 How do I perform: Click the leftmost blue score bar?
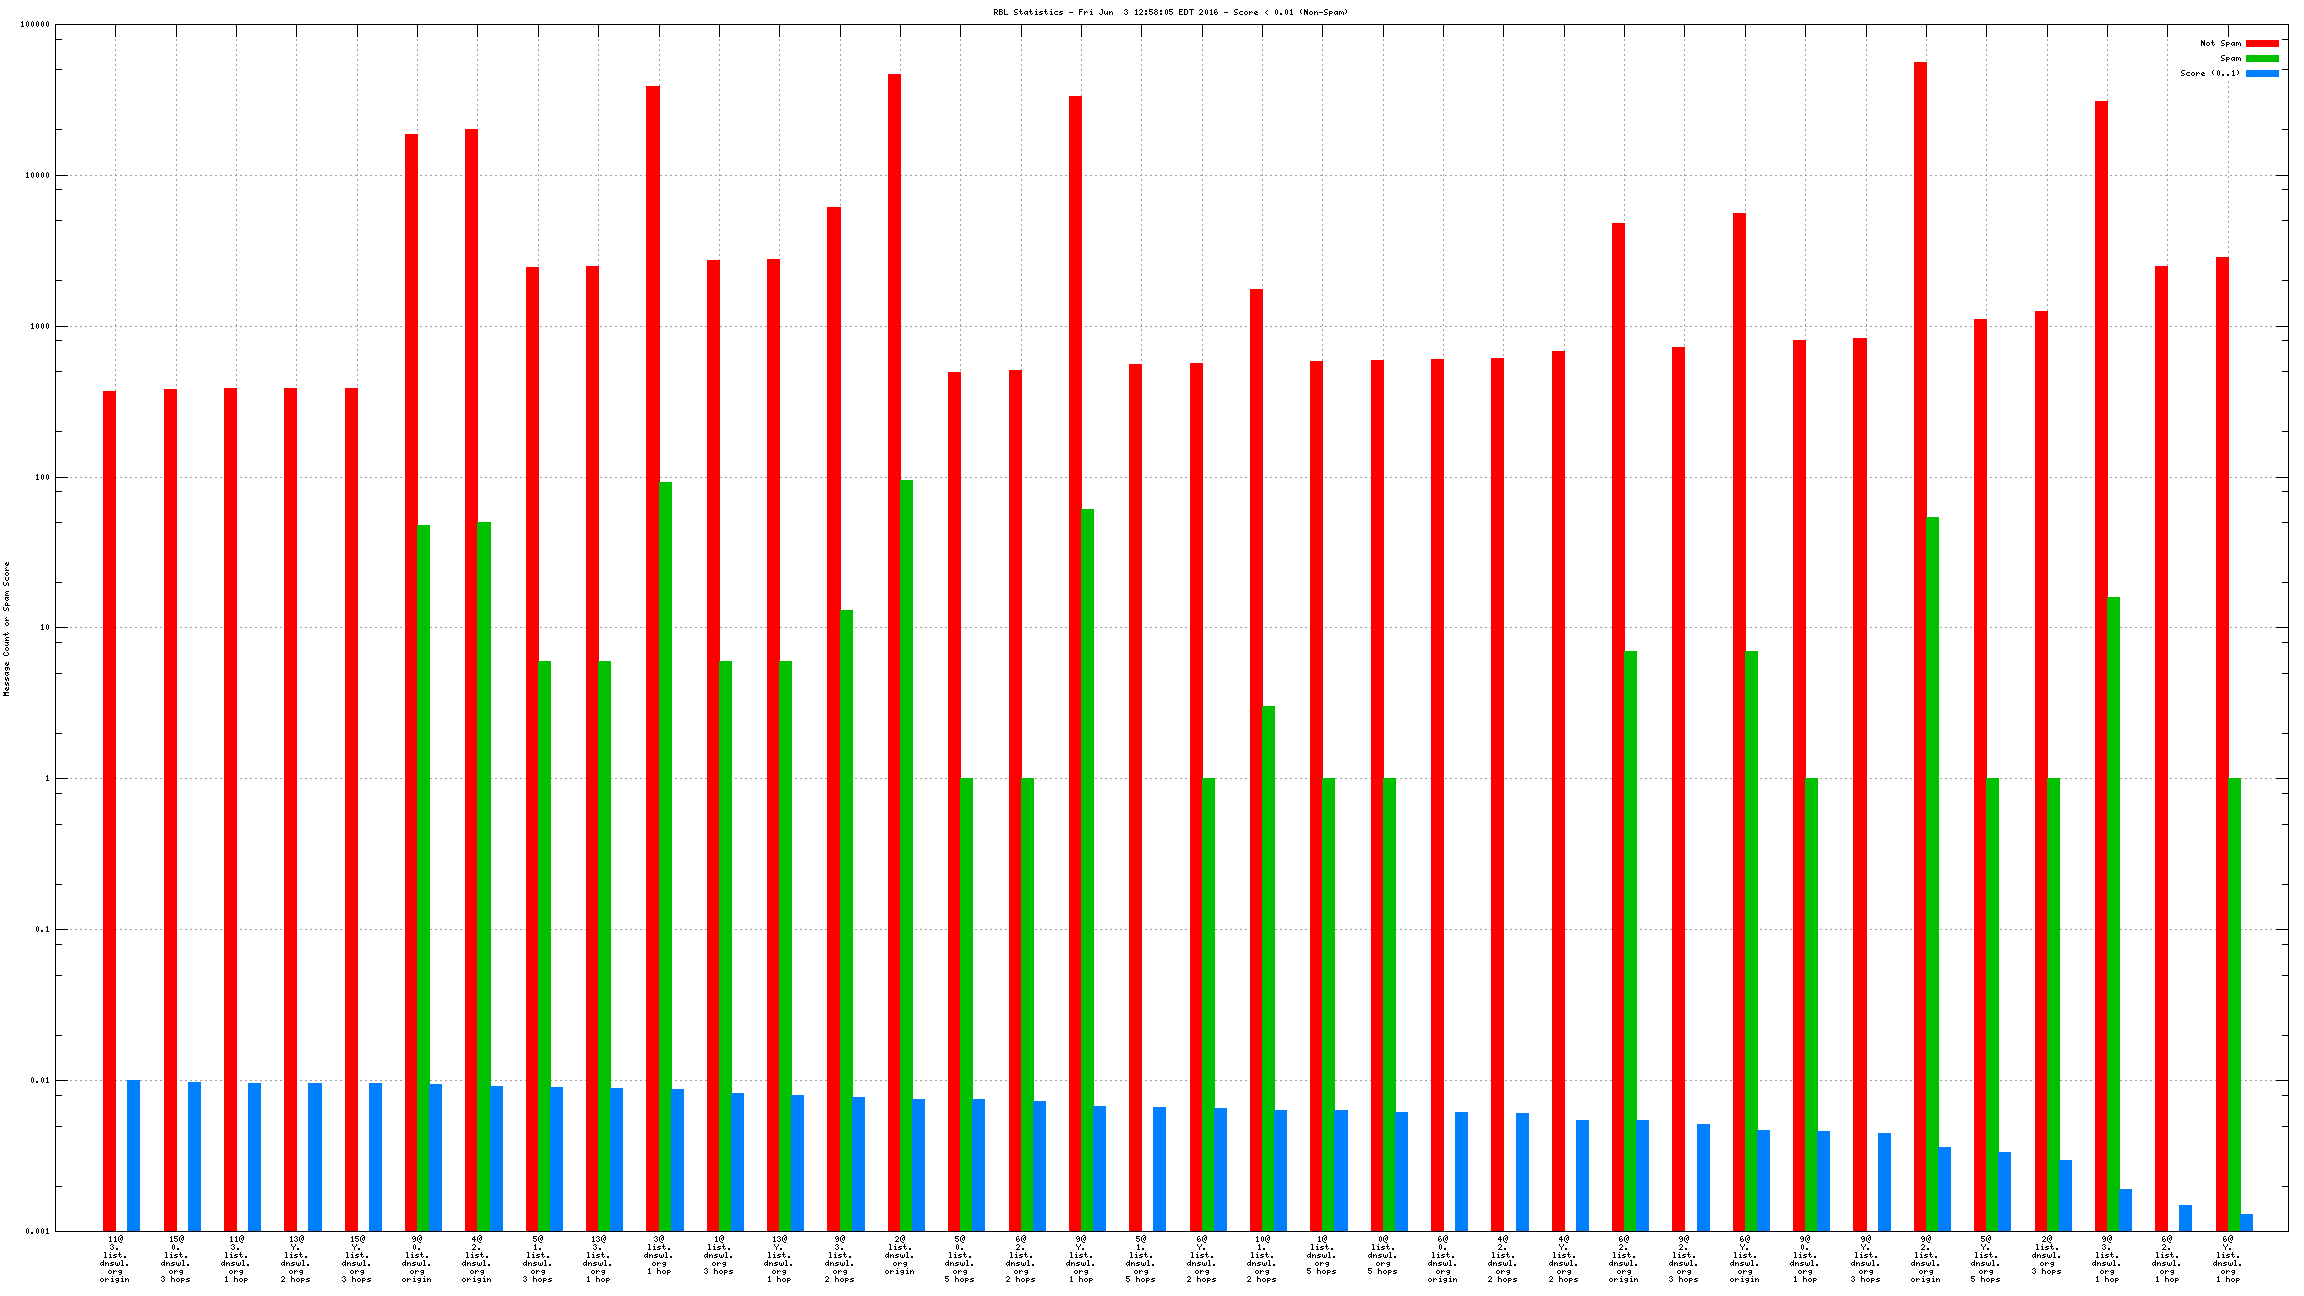tap(133, 1155)
